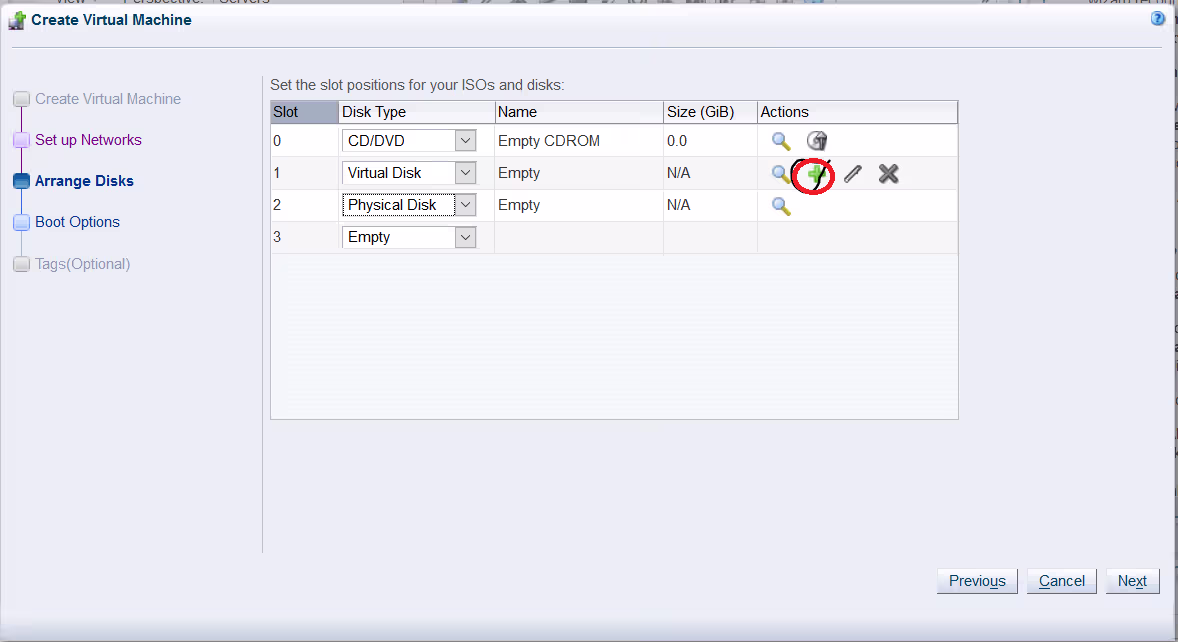Jump to the Boot Options step
This screenshot has width=1178, height=642.
(x=77, y=222)
